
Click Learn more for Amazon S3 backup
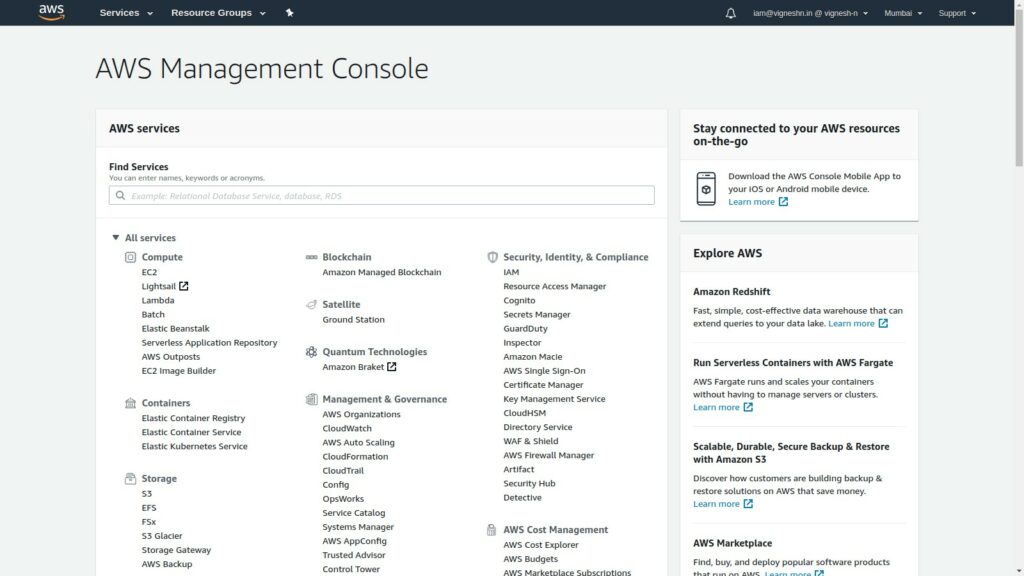pyautogui.click(x=716, y=504)
